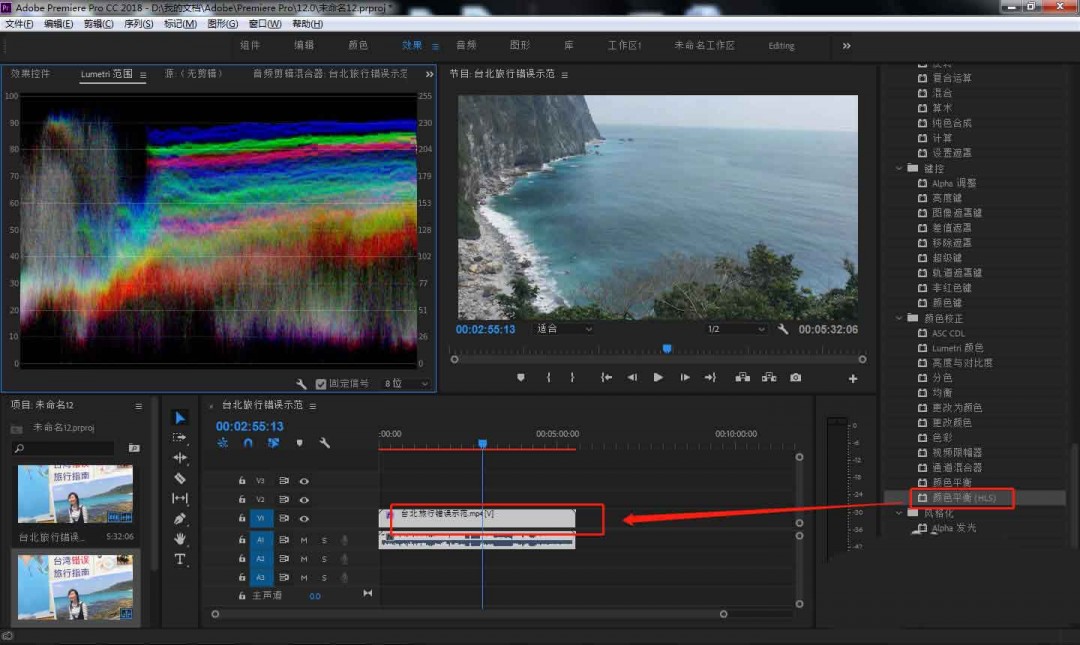Select the Razor tool in the toolbar

[180, 478]
